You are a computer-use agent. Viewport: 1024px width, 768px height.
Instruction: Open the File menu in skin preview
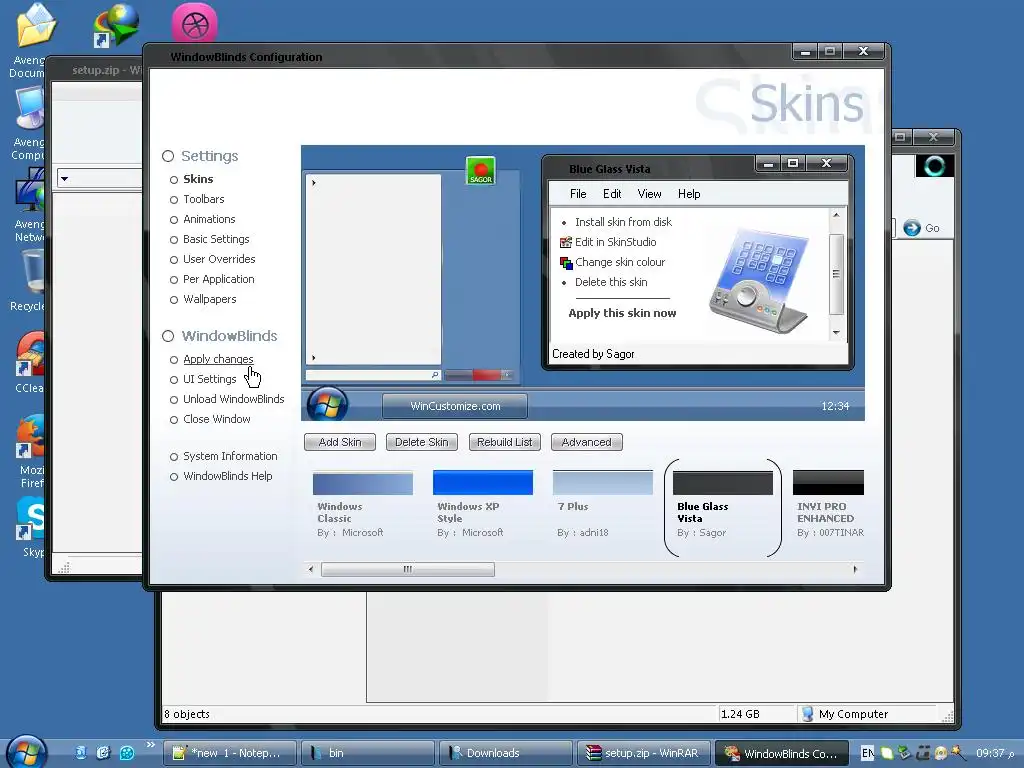coord(578,194)
